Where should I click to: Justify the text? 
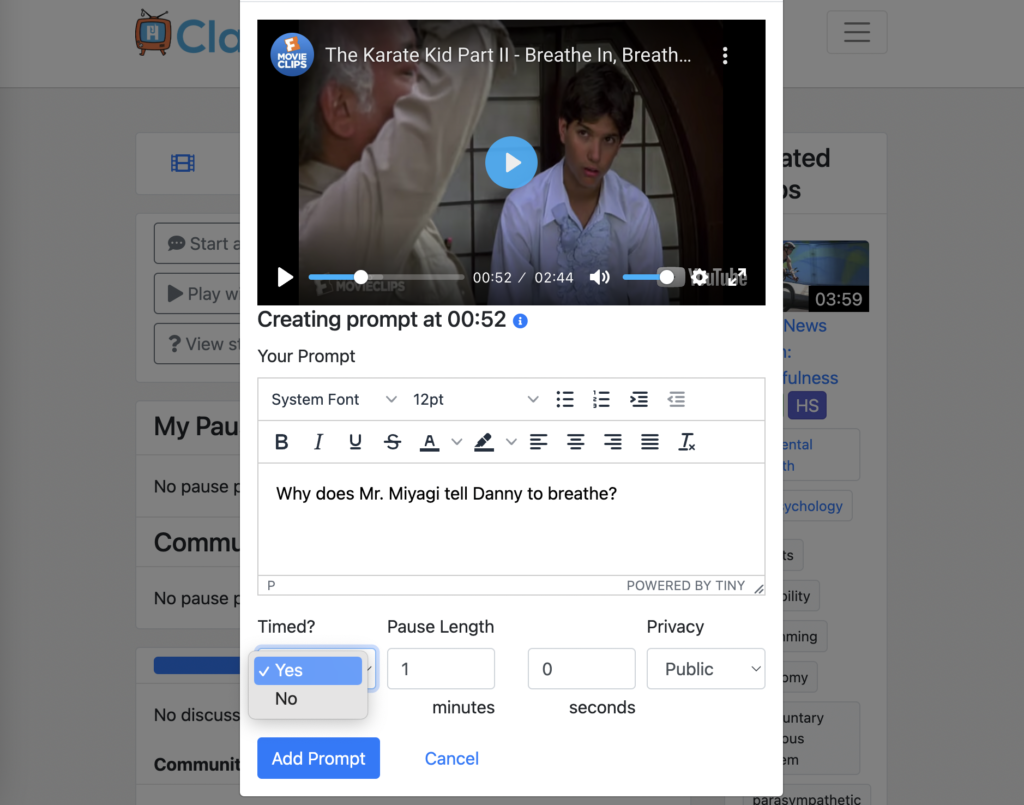[x=650, y=442]
